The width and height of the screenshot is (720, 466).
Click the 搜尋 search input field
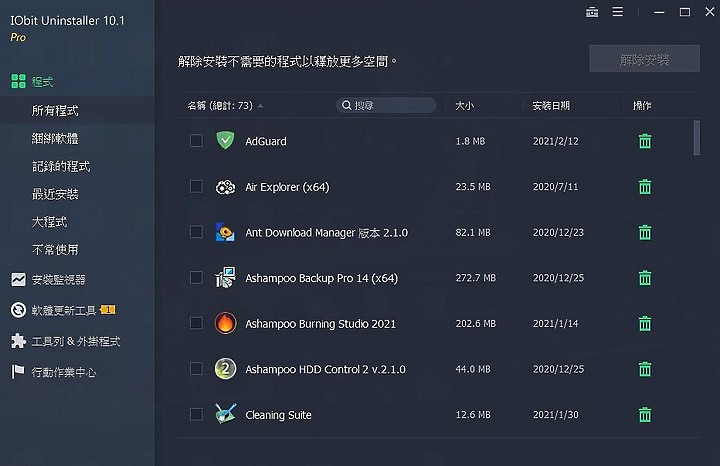[386, 105]
